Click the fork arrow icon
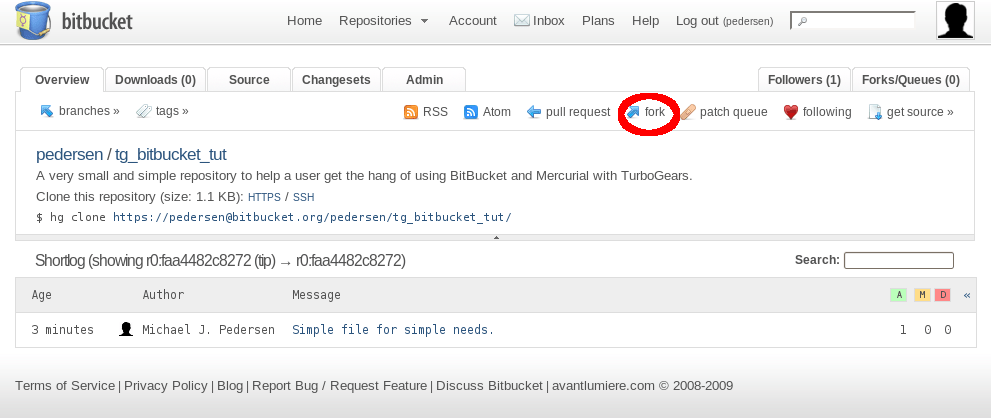This screenshot has width=991, height=418. (633, 112)
